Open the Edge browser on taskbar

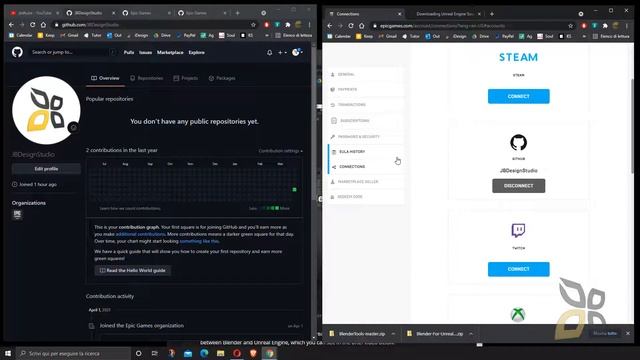[x=204, y=353]
